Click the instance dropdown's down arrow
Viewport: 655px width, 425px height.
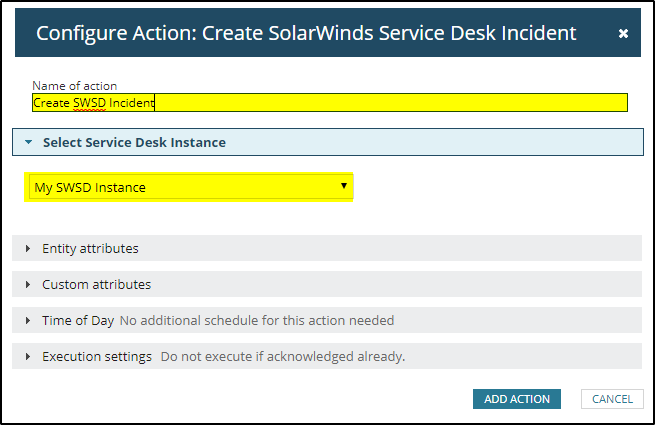(344, 186)
